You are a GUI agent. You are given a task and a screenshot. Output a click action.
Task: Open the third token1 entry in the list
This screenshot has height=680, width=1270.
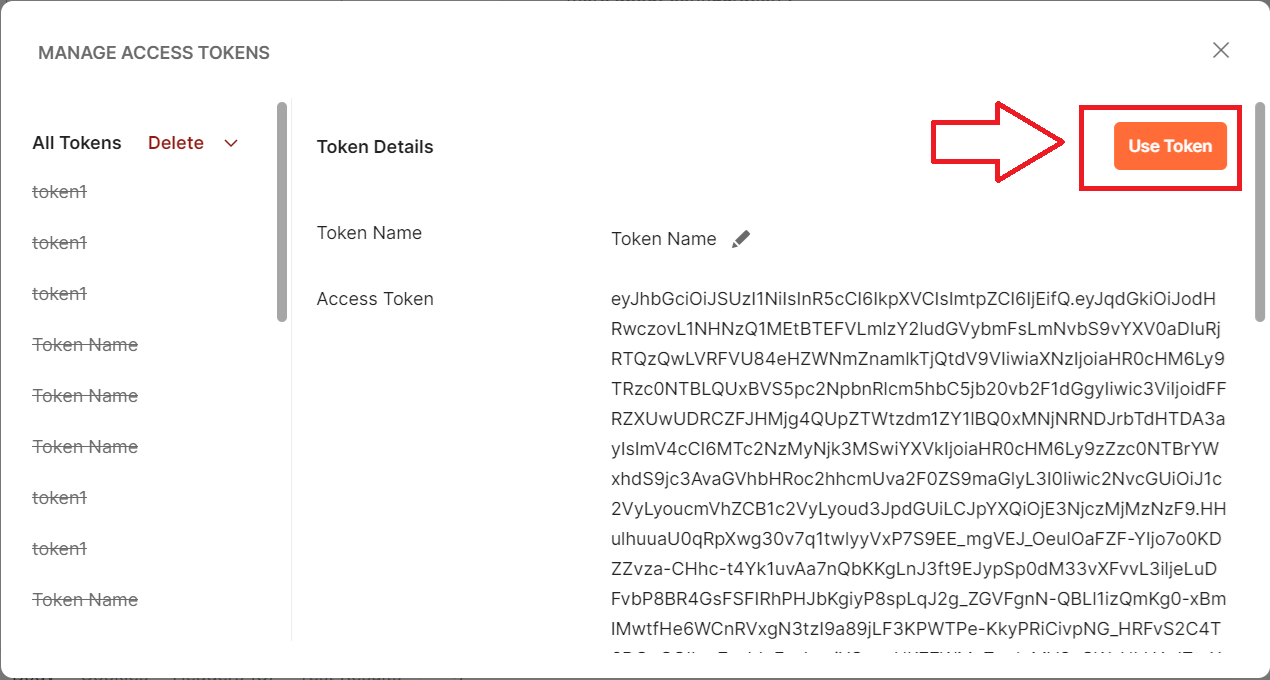(x=60, y=293)
